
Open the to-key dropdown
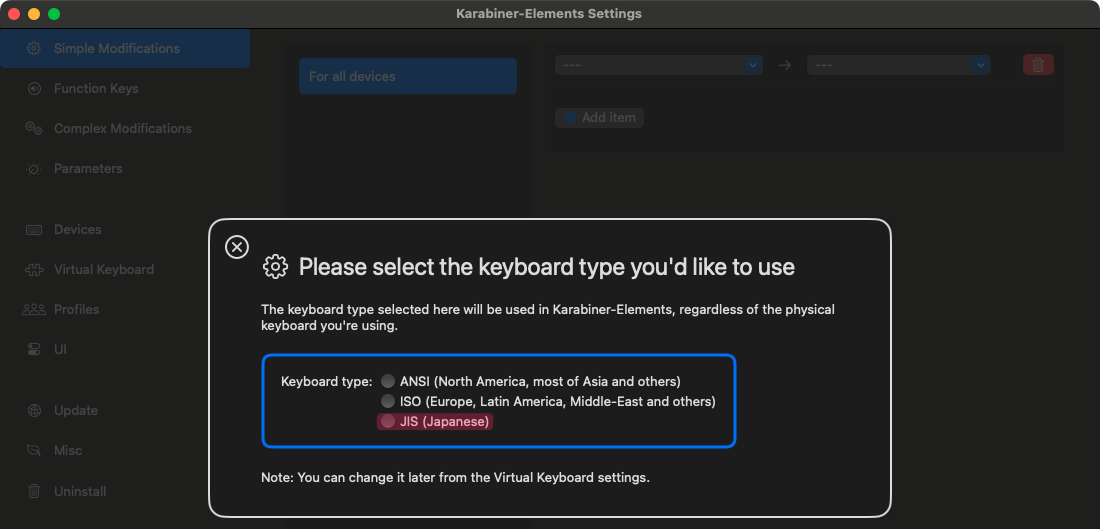click(x=899, y=65)
